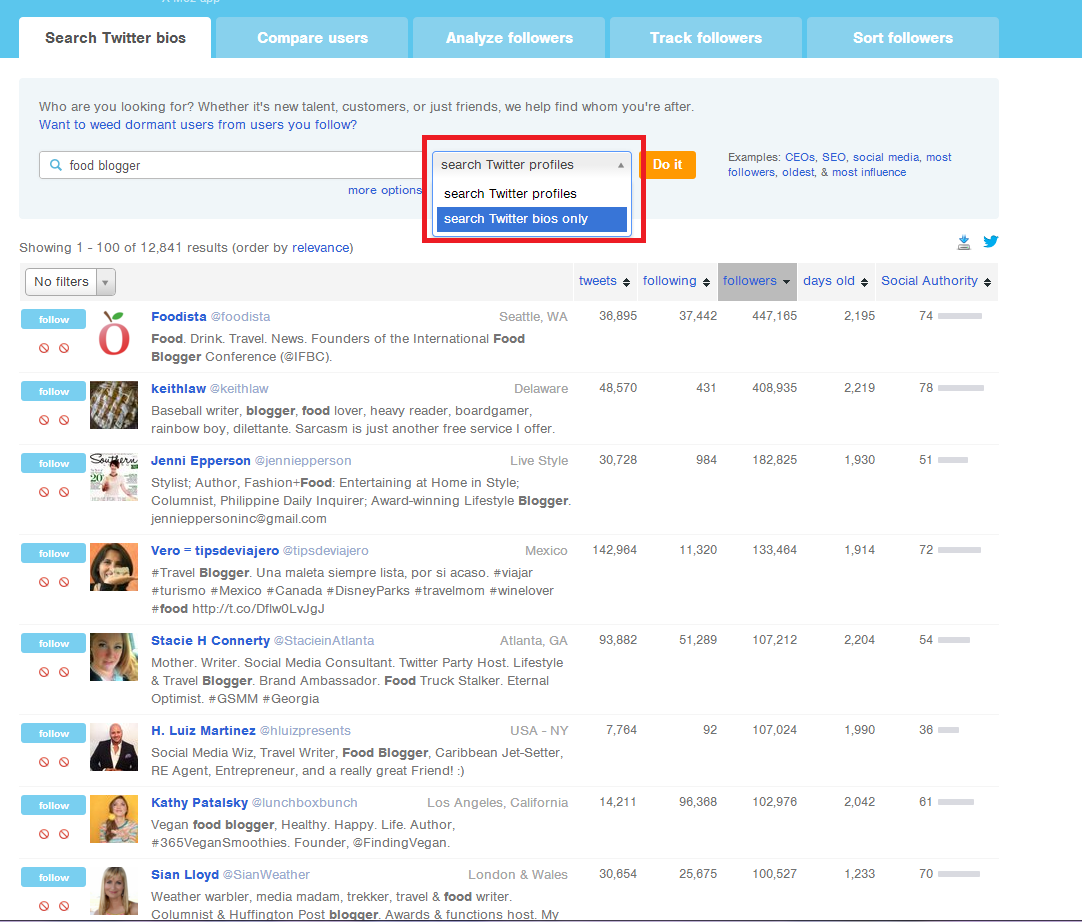Screen dimensions: 1082x922
Task: Click the orange Do it button
Action: (667, 165)
